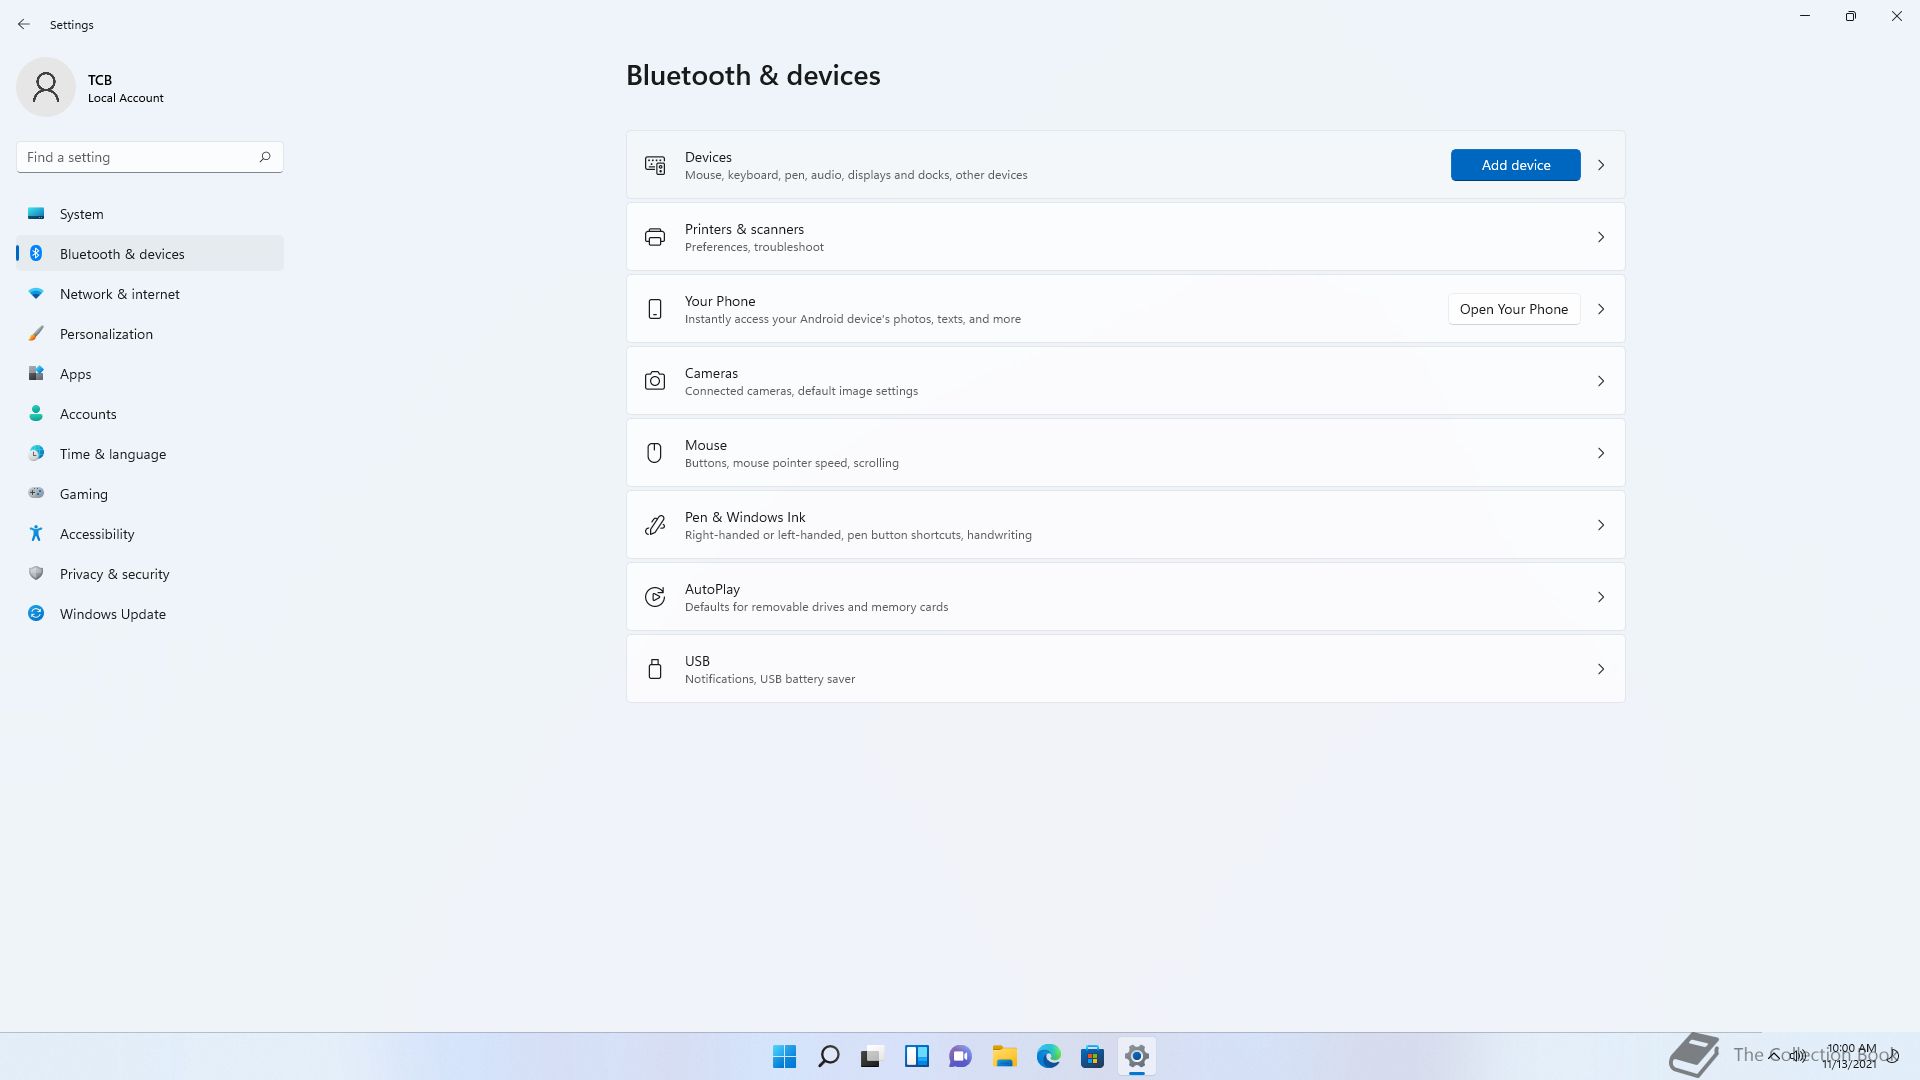Click the Accessibility label in sidebar
Viewport: 1920px width, 1080px height.
coord(97,534)
